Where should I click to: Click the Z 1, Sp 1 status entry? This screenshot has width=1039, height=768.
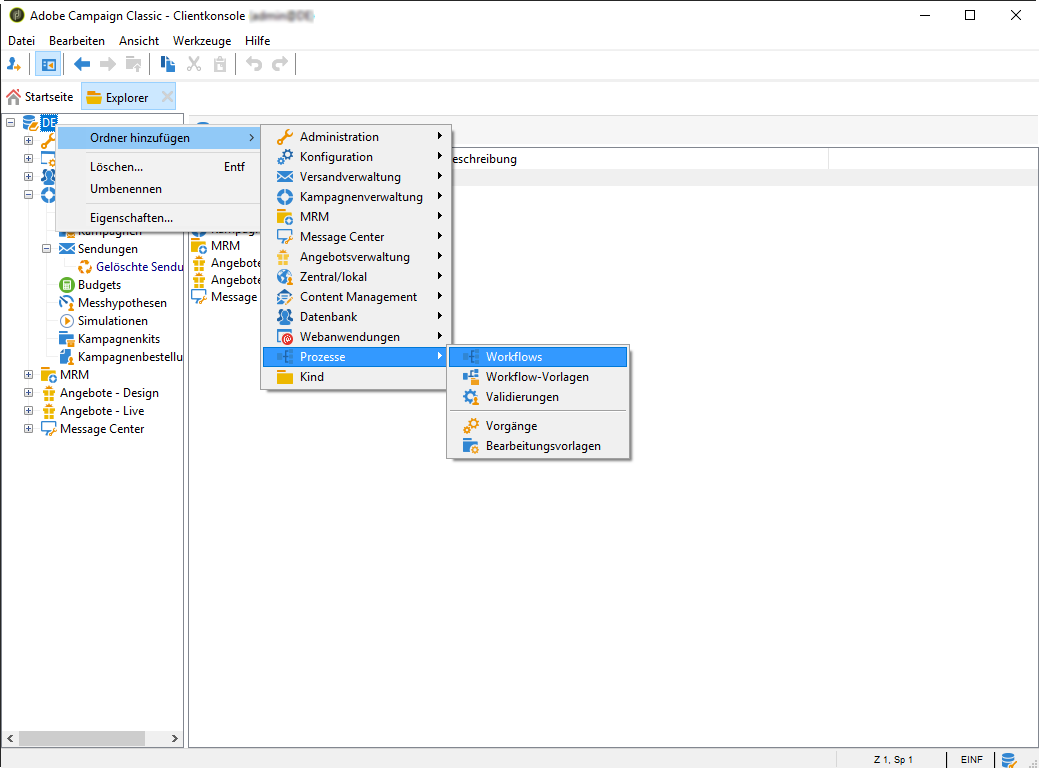(x=893, y=759)
